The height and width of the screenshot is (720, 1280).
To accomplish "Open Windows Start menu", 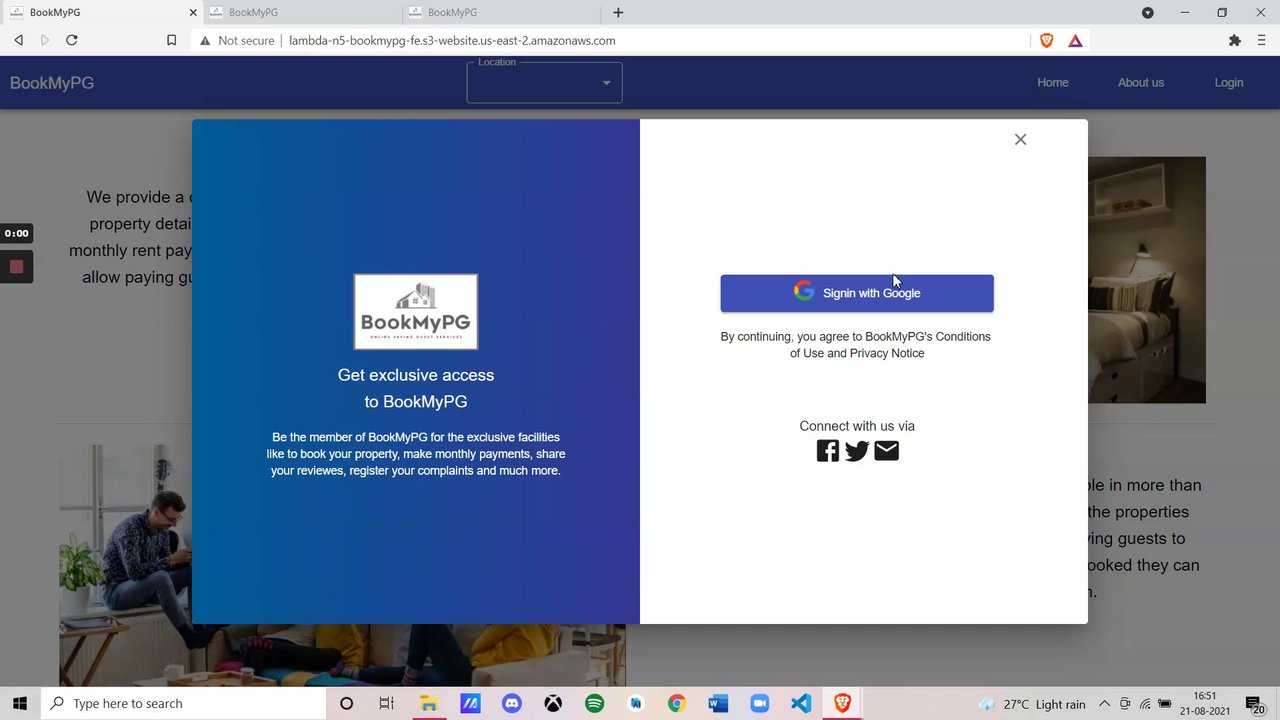I will coord(19,703).
